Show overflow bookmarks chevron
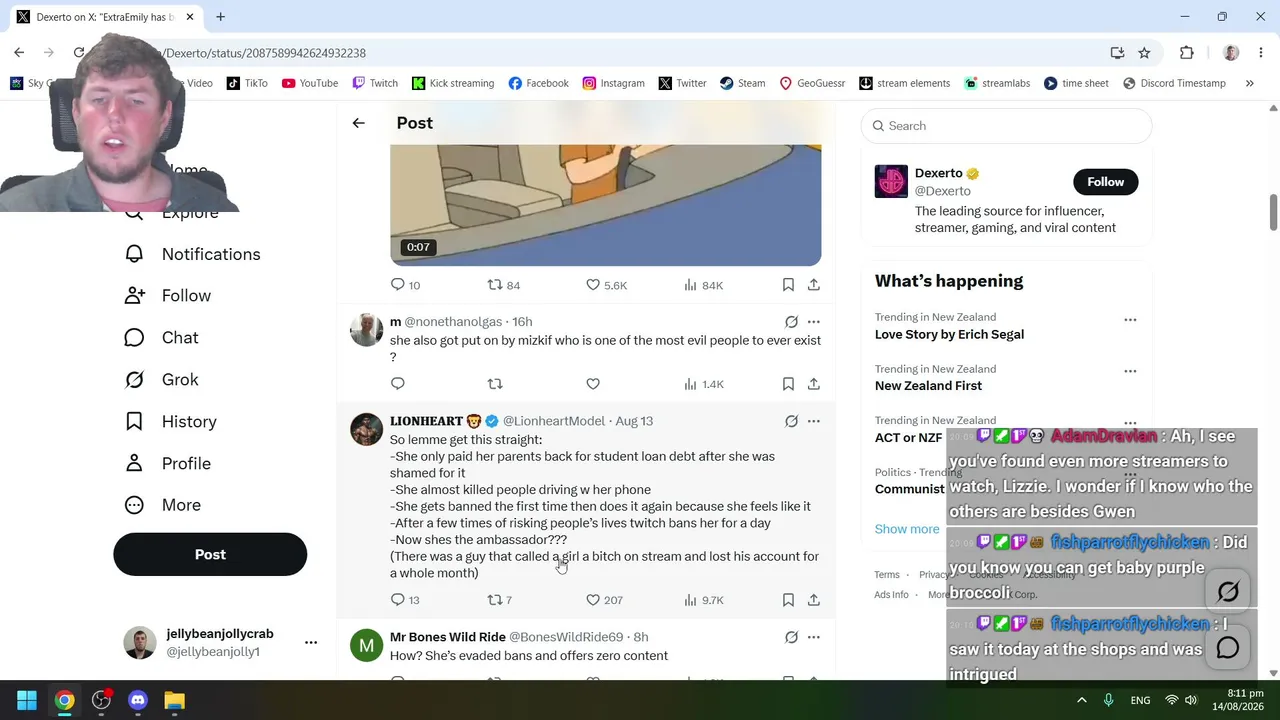 pyautogui.click(x=1249, y=83)
